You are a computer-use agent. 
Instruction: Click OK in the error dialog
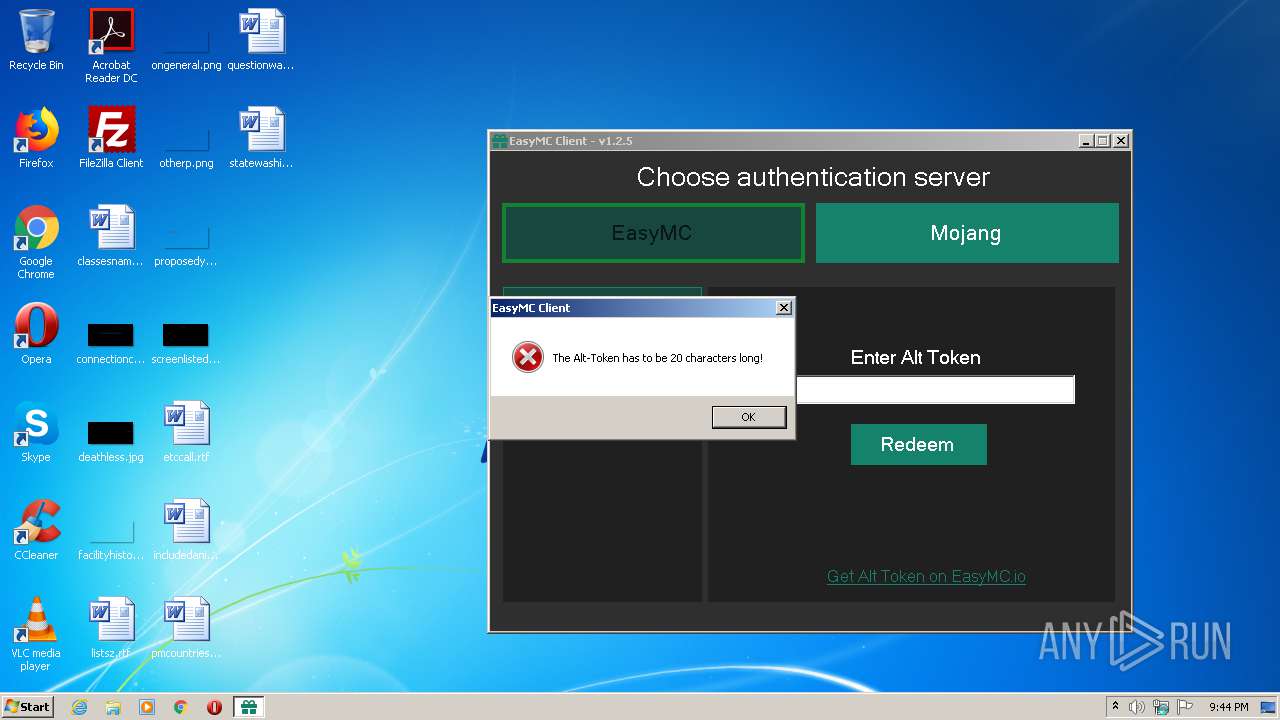(749, 417)
